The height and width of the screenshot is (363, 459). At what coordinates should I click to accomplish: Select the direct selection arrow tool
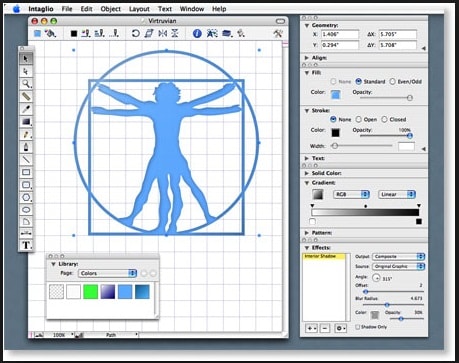26,71
